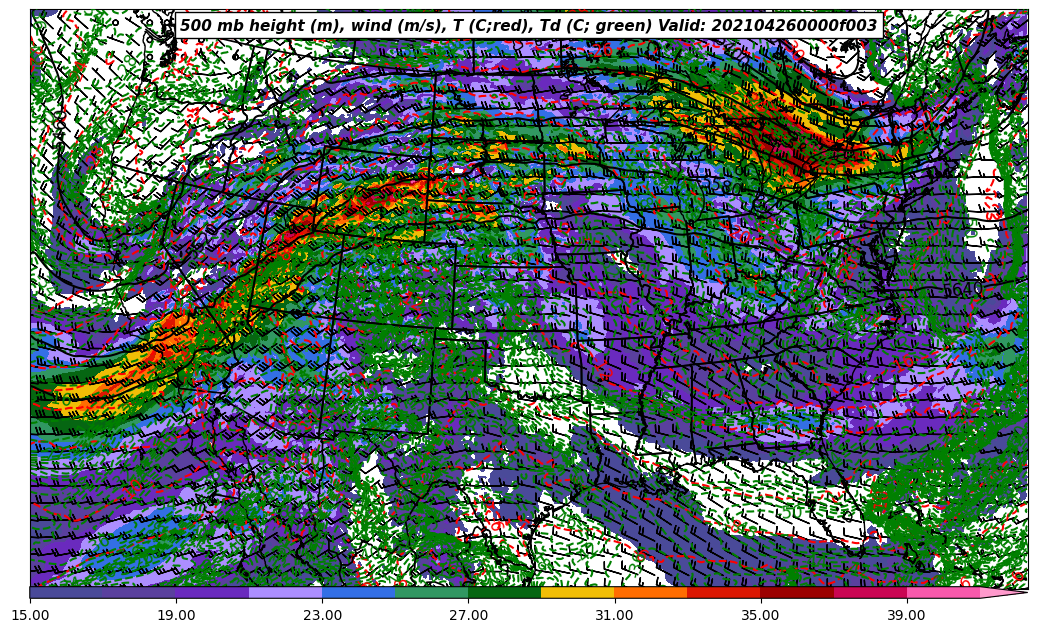Click the orange segment of the colorbar
The height and width of the screenshot is (632, 1037).
[650, 592]
